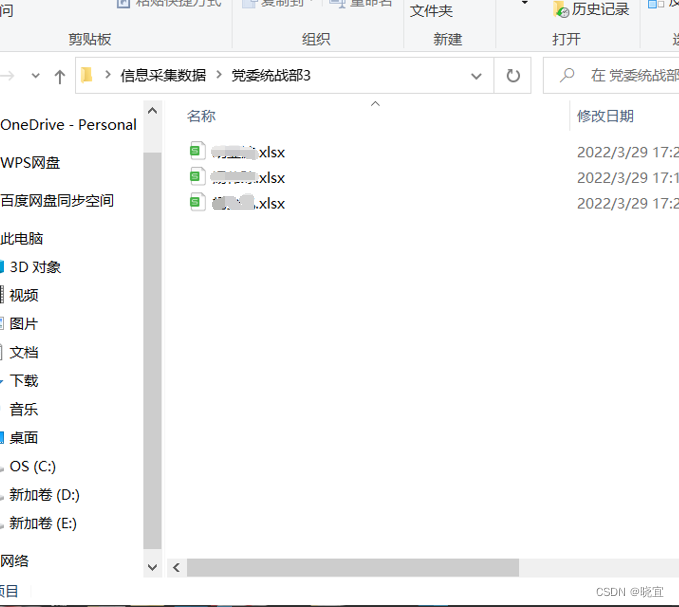
Task: Click the first xlsx file's spreadsheet icon
Action: (197, 151)
